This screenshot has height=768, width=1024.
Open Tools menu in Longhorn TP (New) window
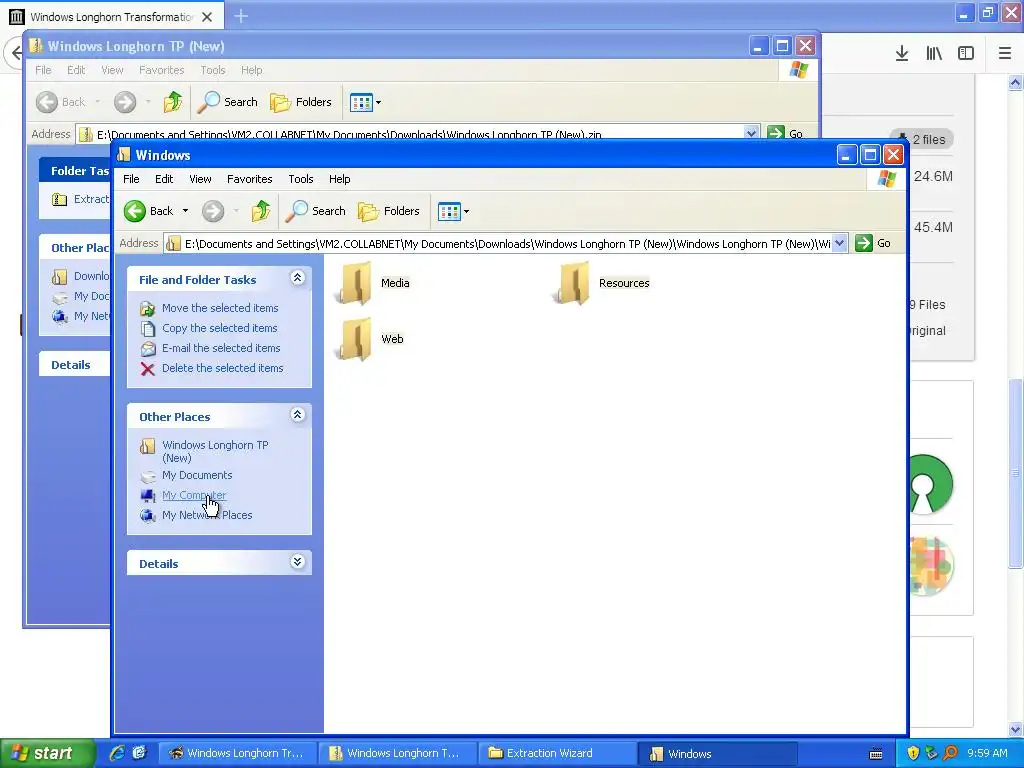213,70
